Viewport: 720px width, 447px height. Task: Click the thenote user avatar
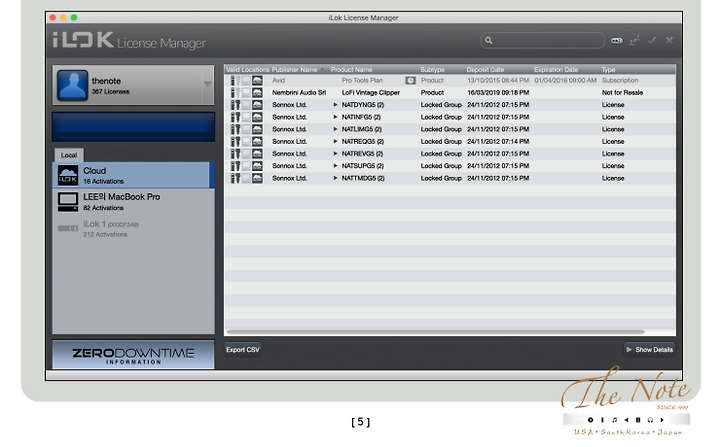tap(72, 85)
